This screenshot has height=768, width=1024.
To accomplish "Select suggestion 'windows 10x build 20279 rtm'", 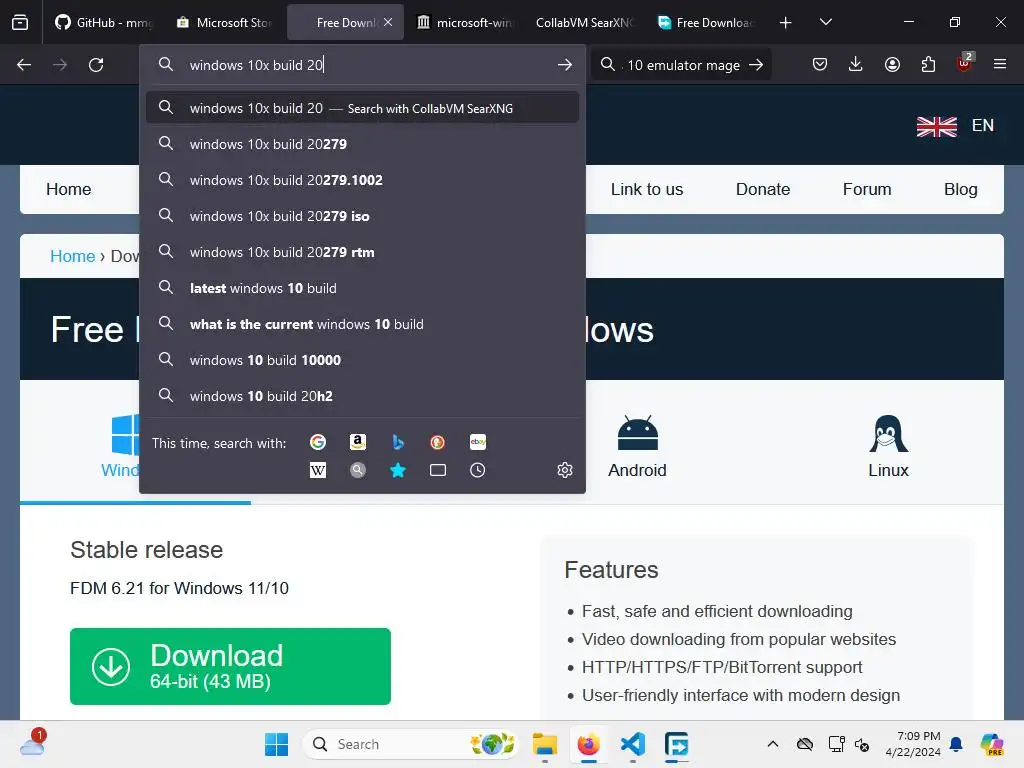I will click(362, 252).
